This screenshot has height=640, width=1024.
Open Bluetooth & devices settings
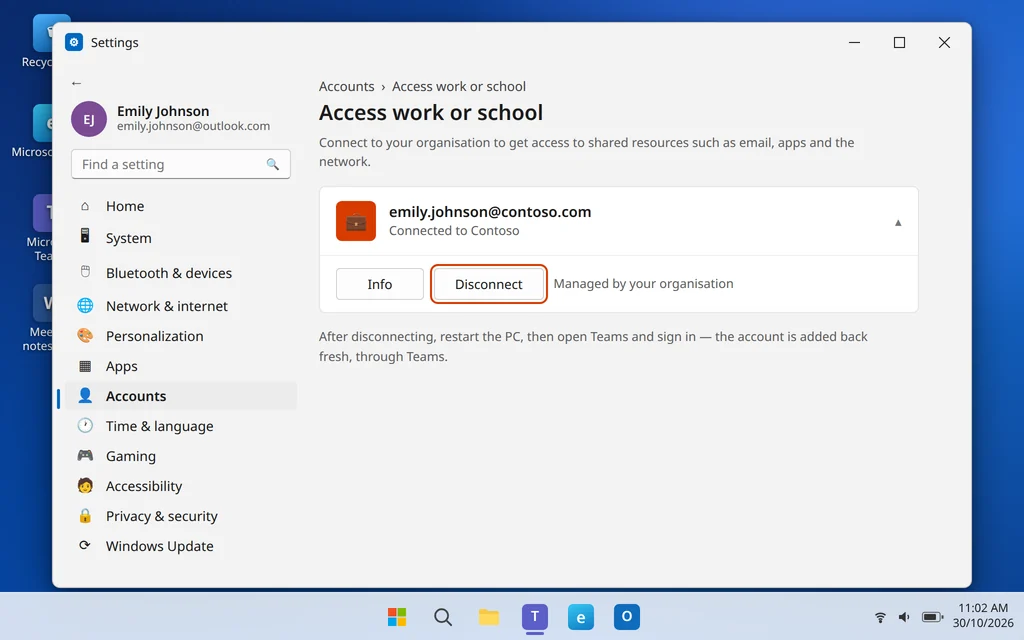click(181, 273)
